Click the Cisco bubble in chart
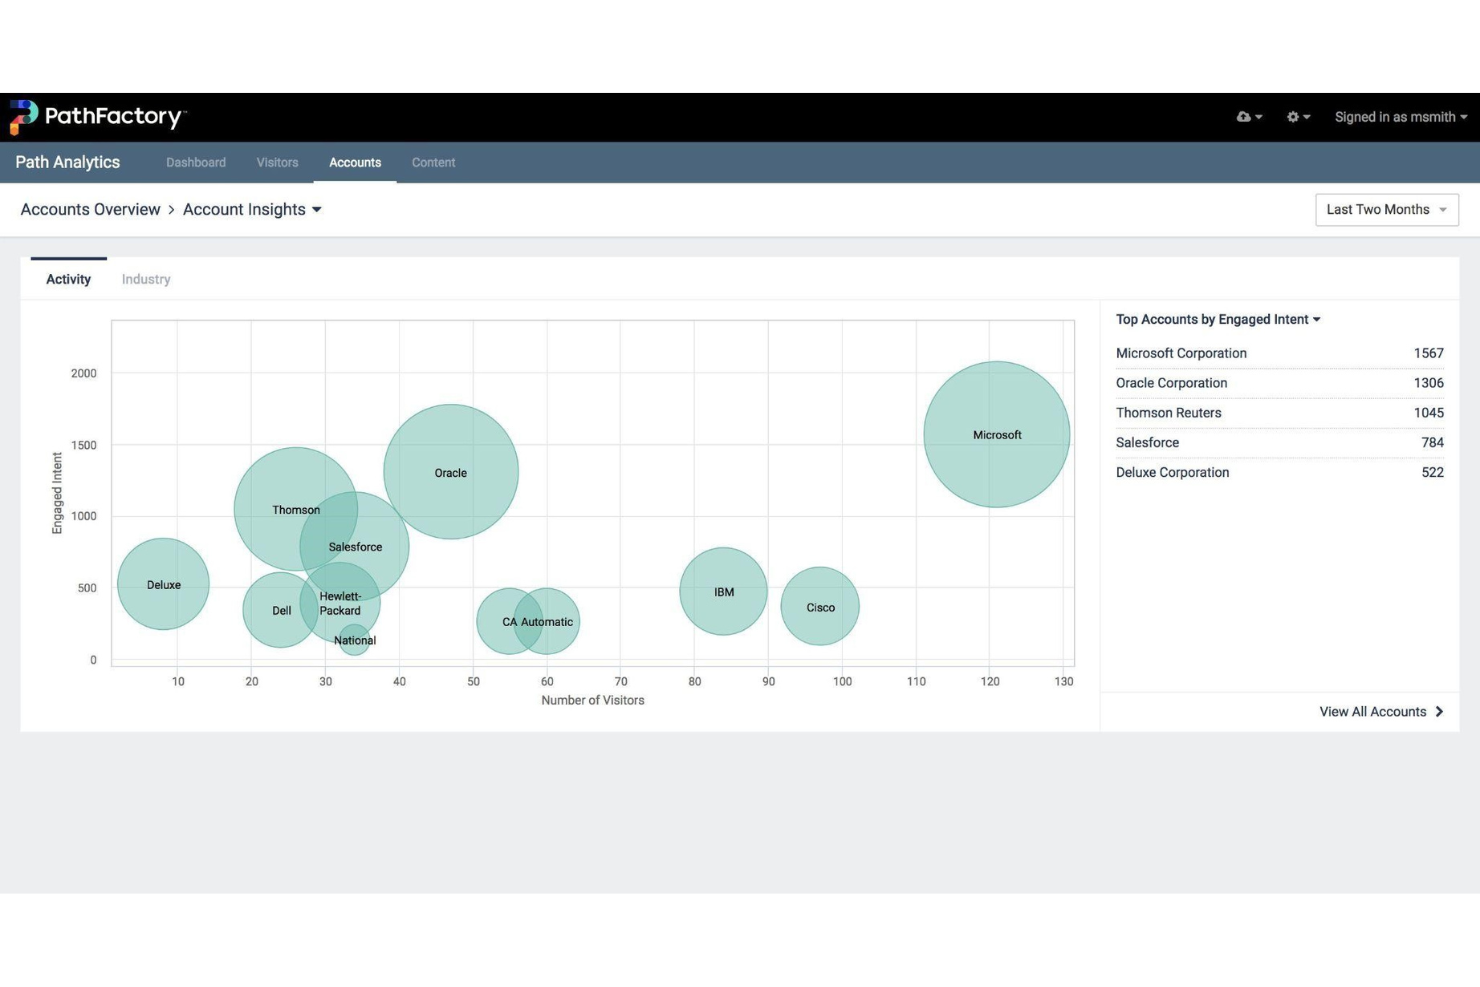This screenshot has width=1480, height=987. point(820,606)
